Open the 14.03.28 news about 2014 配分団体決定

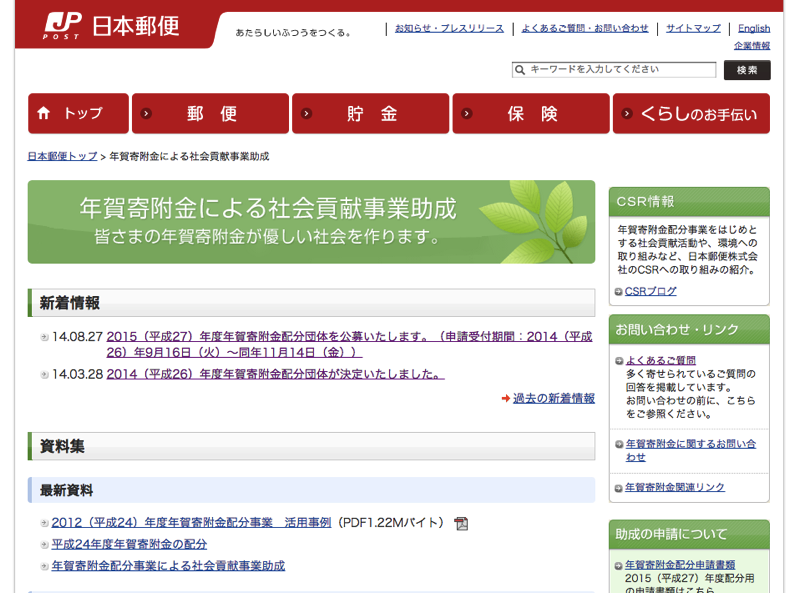click(276, 374)
